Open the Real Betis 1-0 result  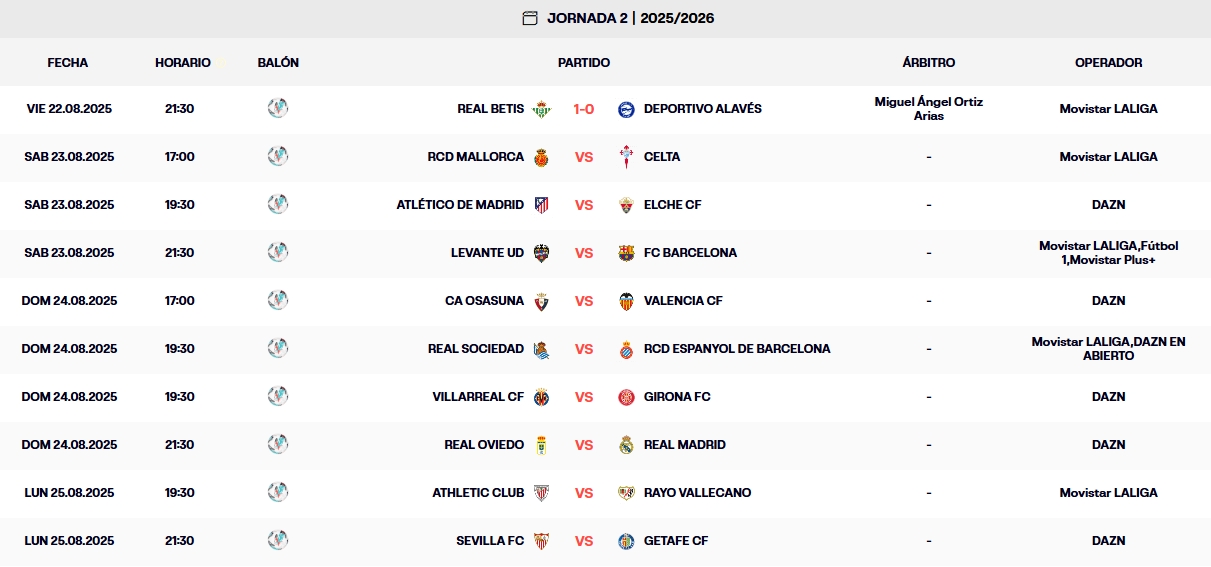coord(584,109)
